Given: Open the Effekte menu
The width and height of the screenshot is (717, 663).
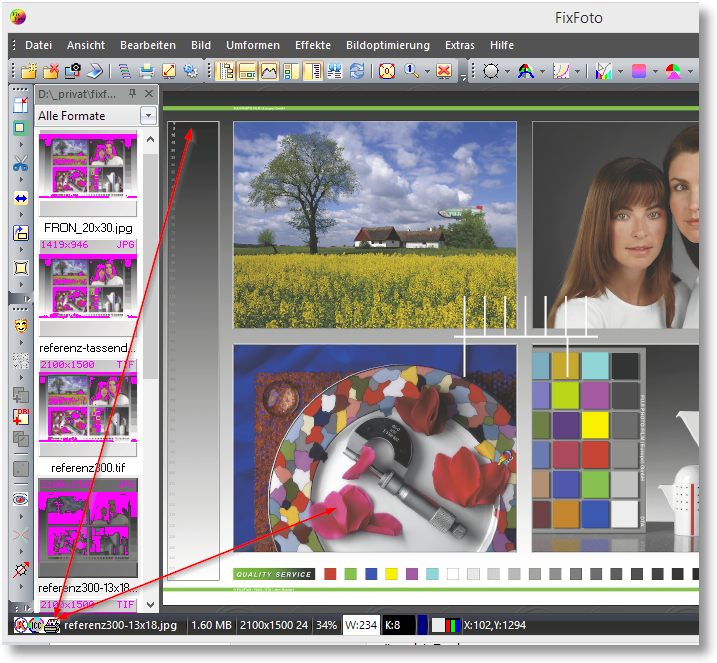Looking at the screenshot, I should coord(313,45).
